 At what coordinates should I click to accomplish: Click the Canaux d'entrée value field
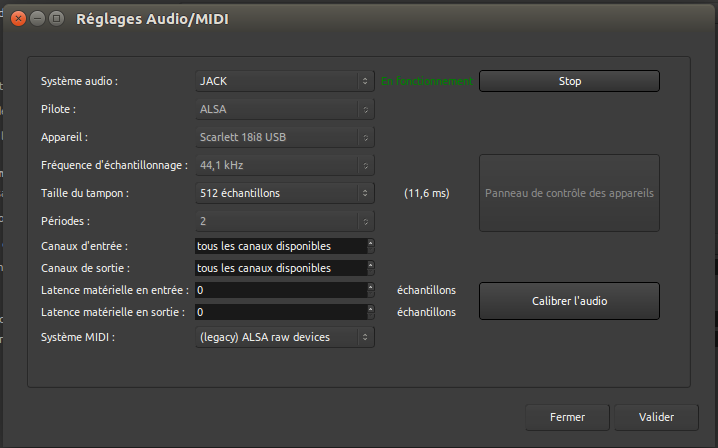pyautogui.click(x=280, y=246)
